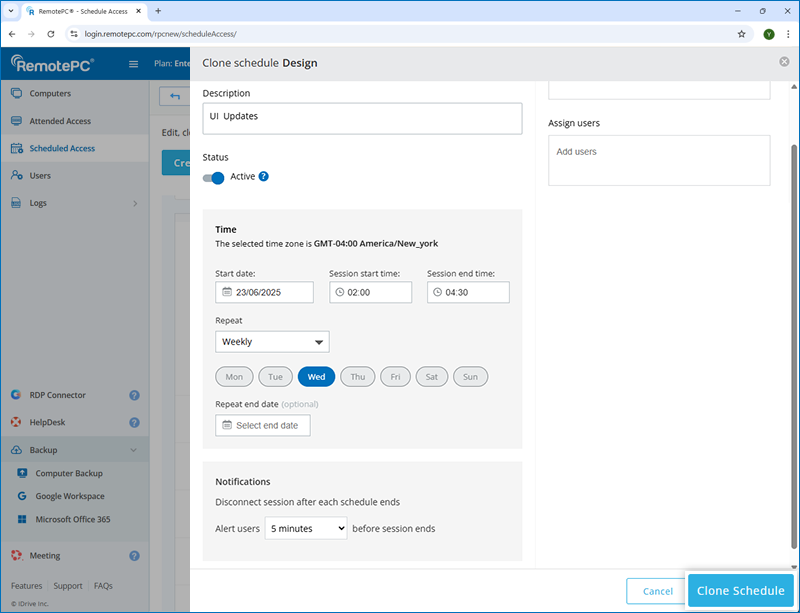This screenshot has height=613, width=800.
Task: Open the Repeat Weekly dropdown
Action: [272, 342]
